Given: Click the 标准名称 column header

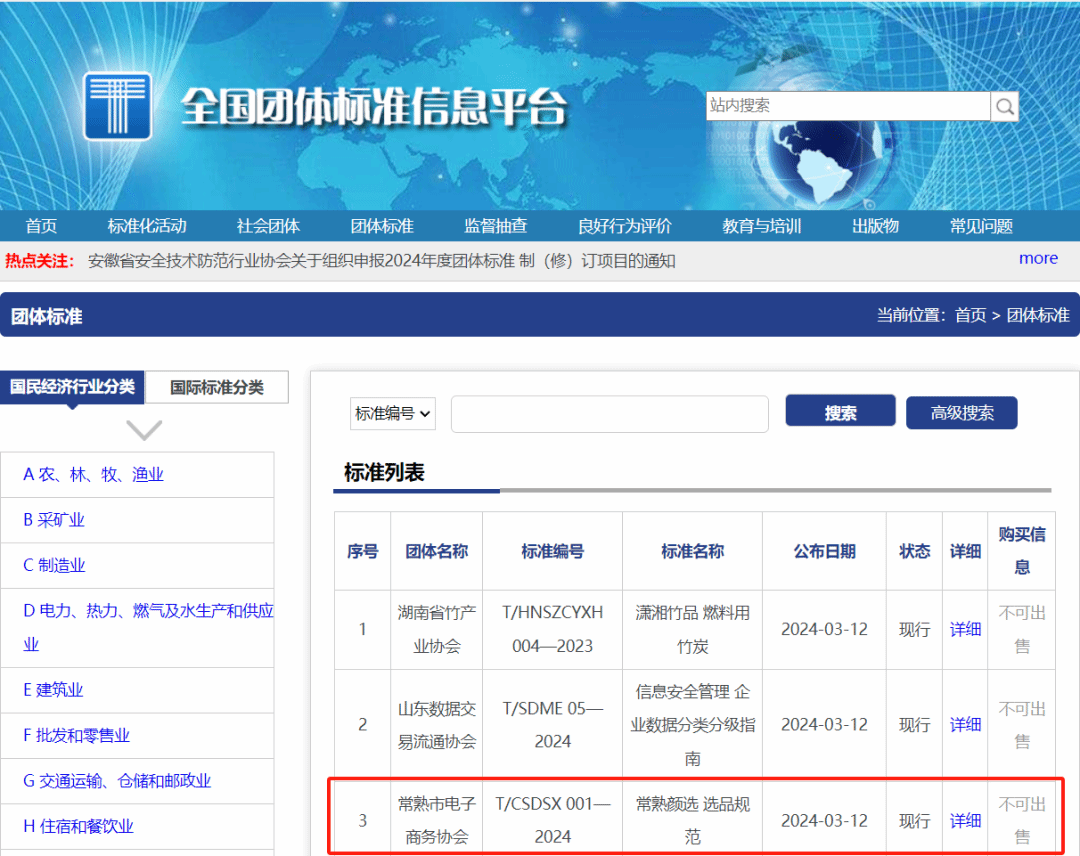Looking at the screenshot, I should [692, 551].
